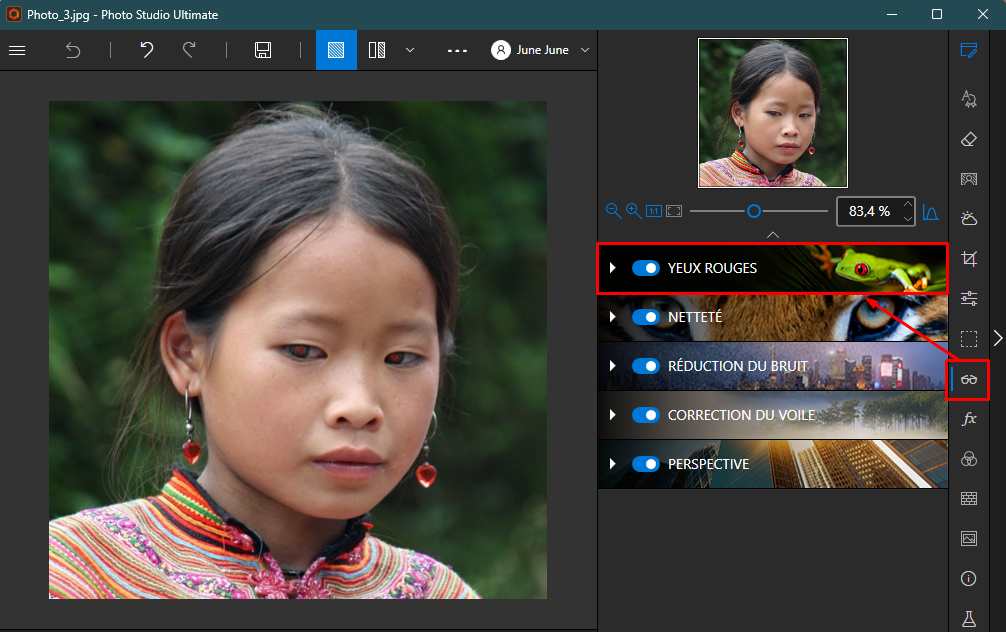Disable the Yeux Rouges toggle
The width and height of the screenshot is (1006, 632).
coord(646,268)
